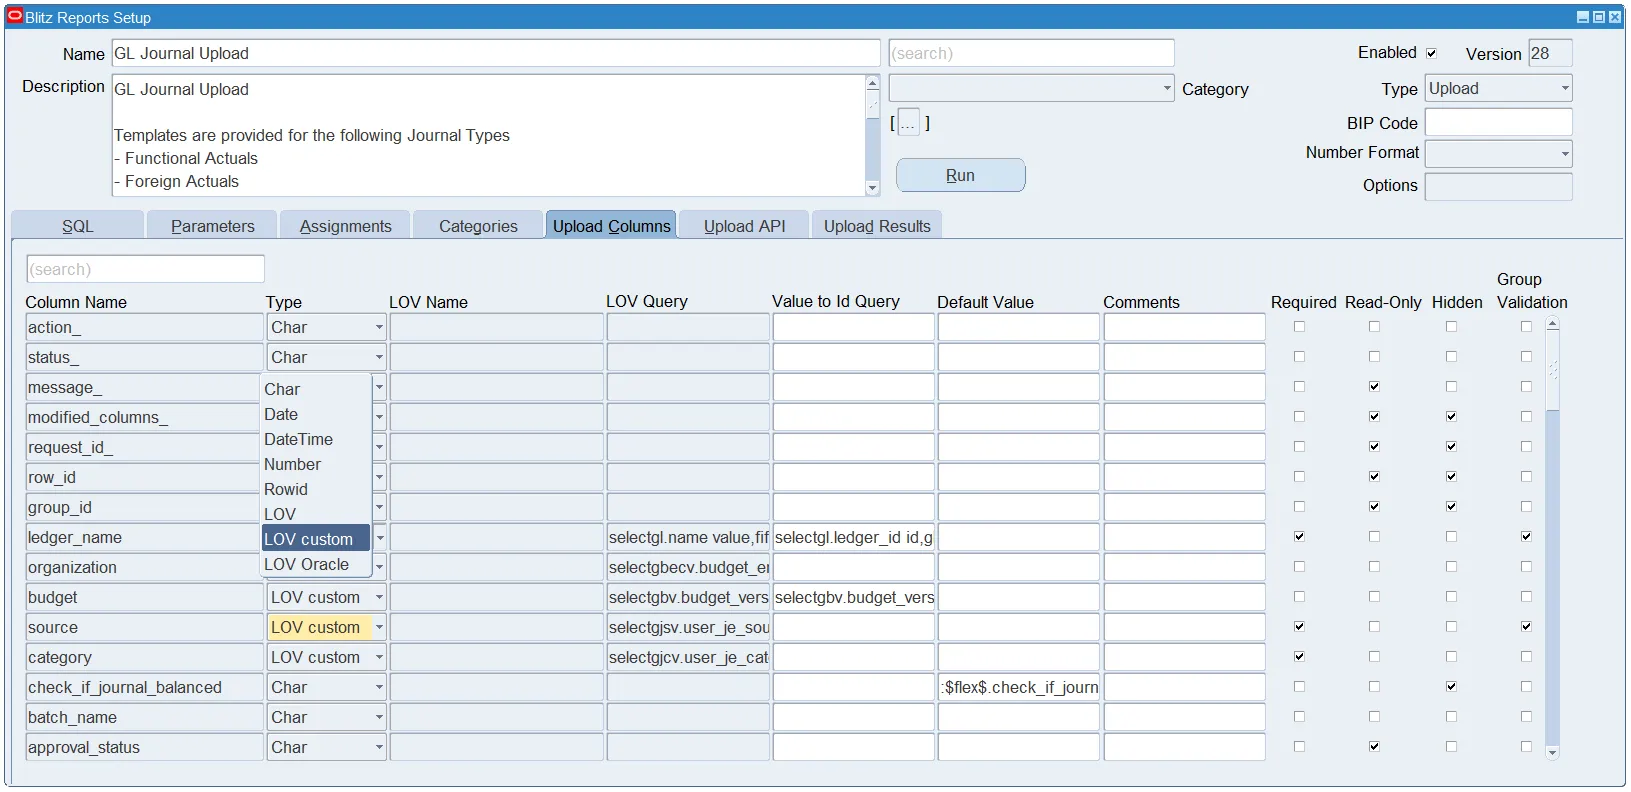This screenshot has width=1631, height=792.
Task: Click LOV Query cell for organization row
Action: (688, 567)
